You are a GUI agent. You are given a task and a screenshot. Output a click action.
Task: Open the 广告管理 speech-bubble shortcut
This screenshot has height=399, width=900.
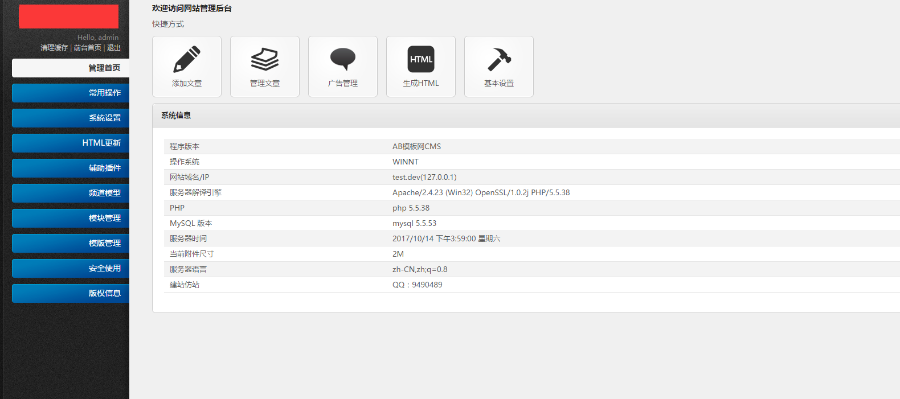click(x=343, y=67)
